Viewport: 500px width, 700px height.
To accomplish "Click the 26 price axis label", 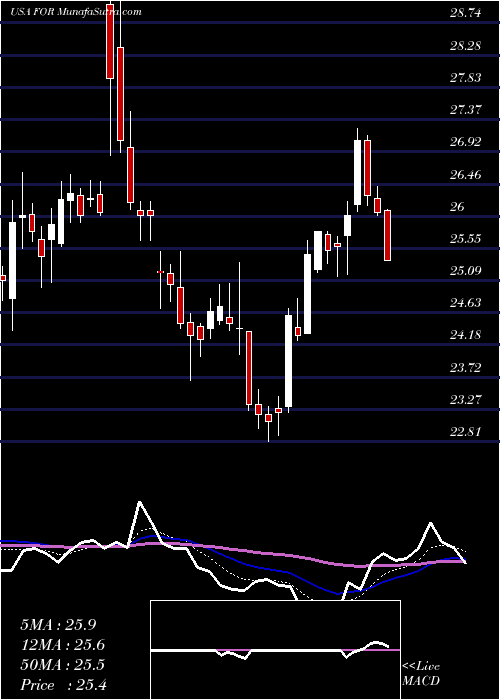I will click(457, 206).
